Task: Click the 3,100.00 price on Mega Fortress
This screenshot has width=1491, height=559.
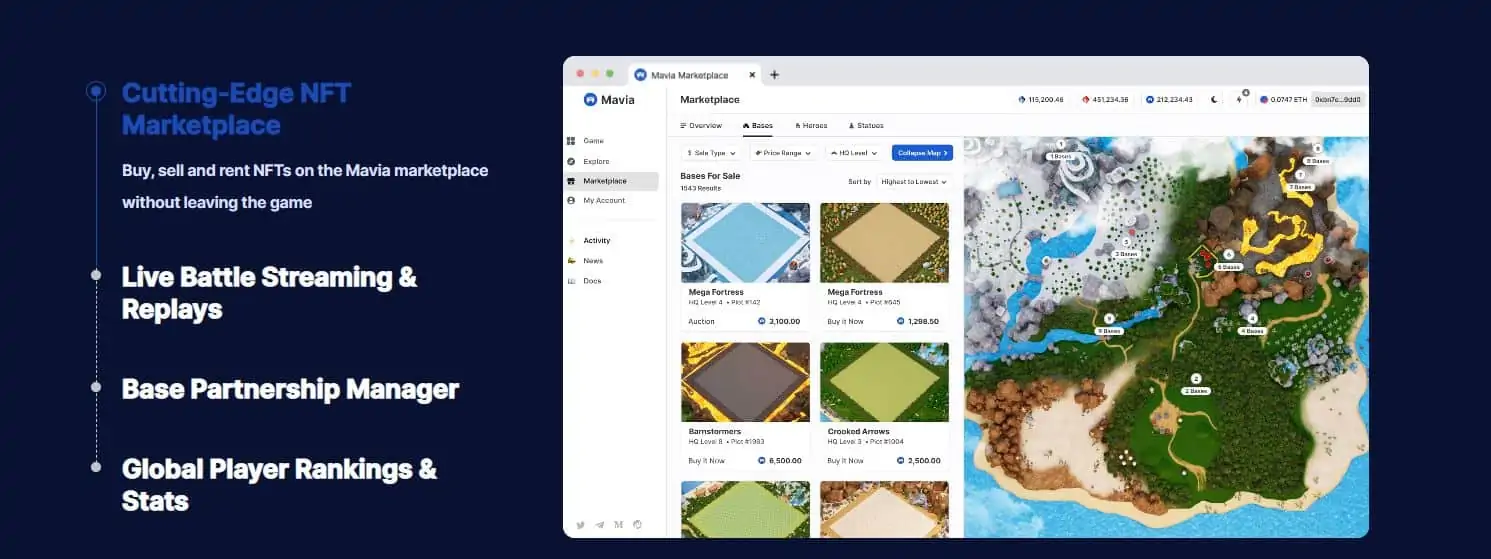Action: coord(779,321)
